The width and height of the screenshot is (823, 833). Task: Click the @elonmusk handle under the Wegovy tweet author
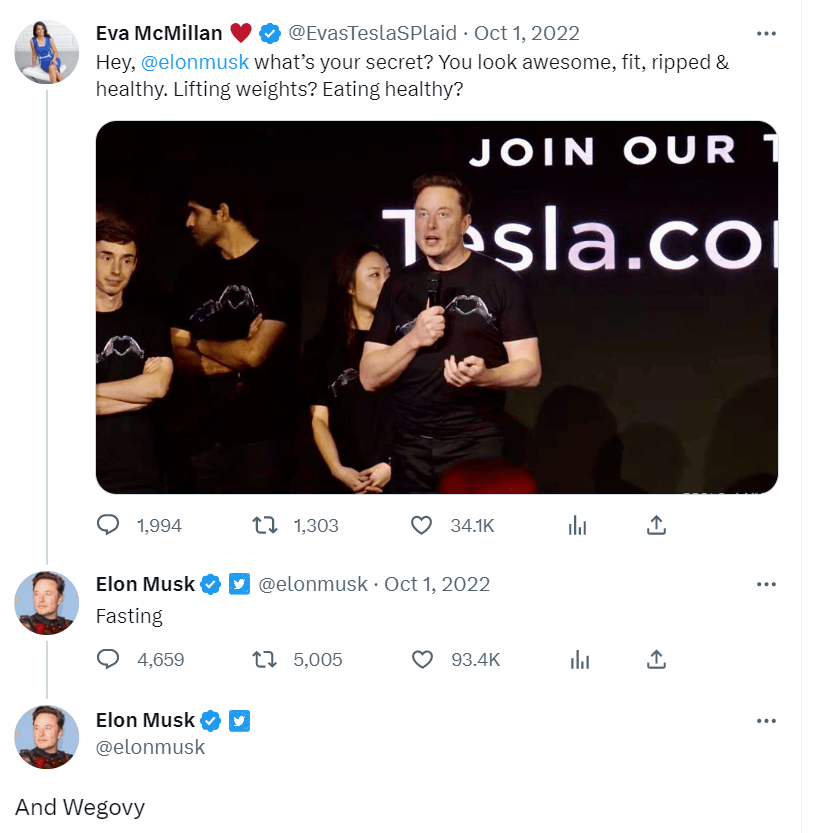pos(150,747)
